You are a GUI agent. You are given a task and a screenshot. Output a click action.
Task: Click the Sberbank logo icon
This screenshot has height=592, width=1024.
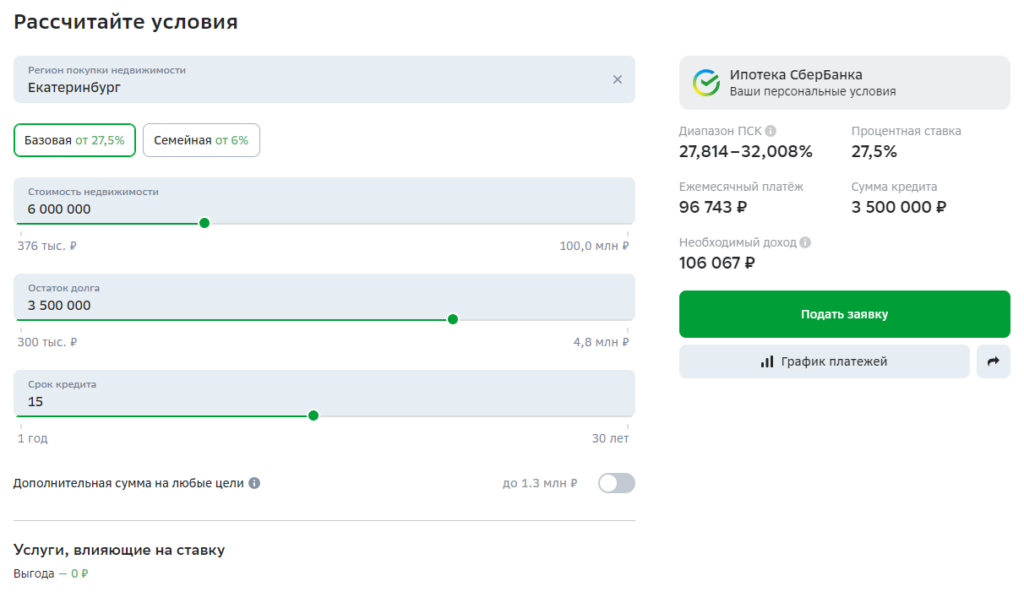pos(706,83)
